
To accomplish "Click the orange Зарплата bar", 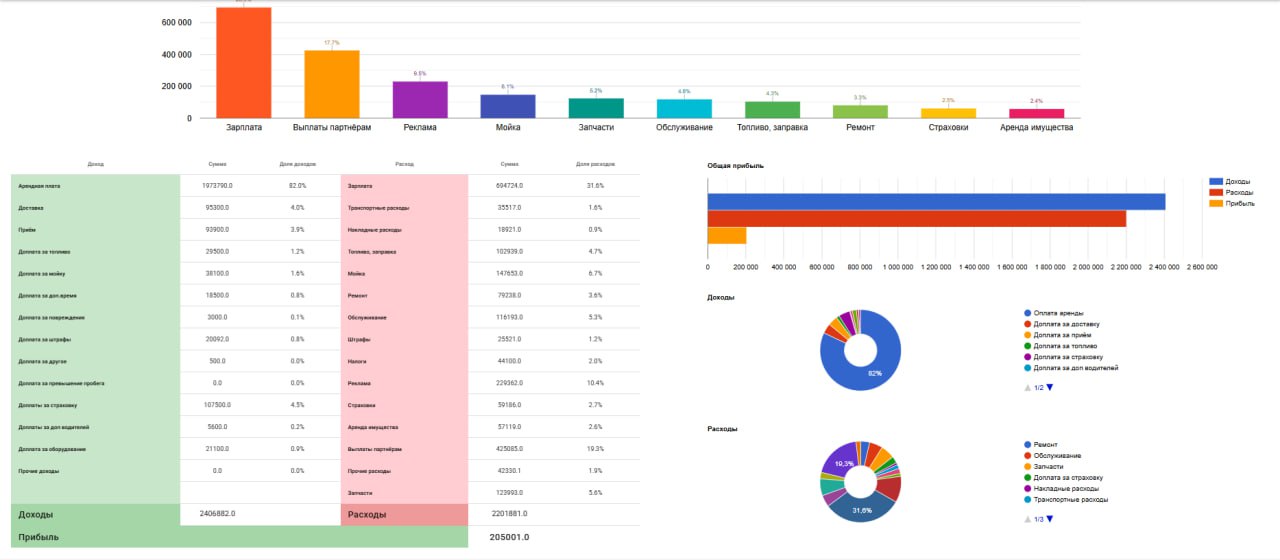I will pos(243,65).
